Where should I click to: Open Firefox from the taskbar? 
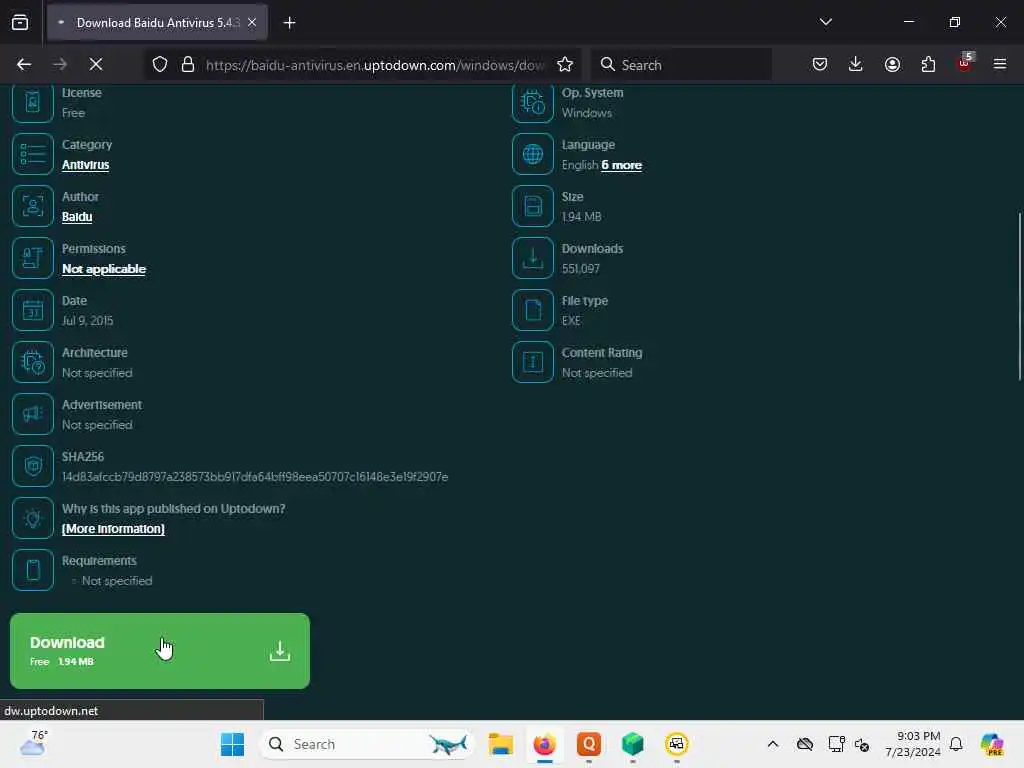pos(545,744)
